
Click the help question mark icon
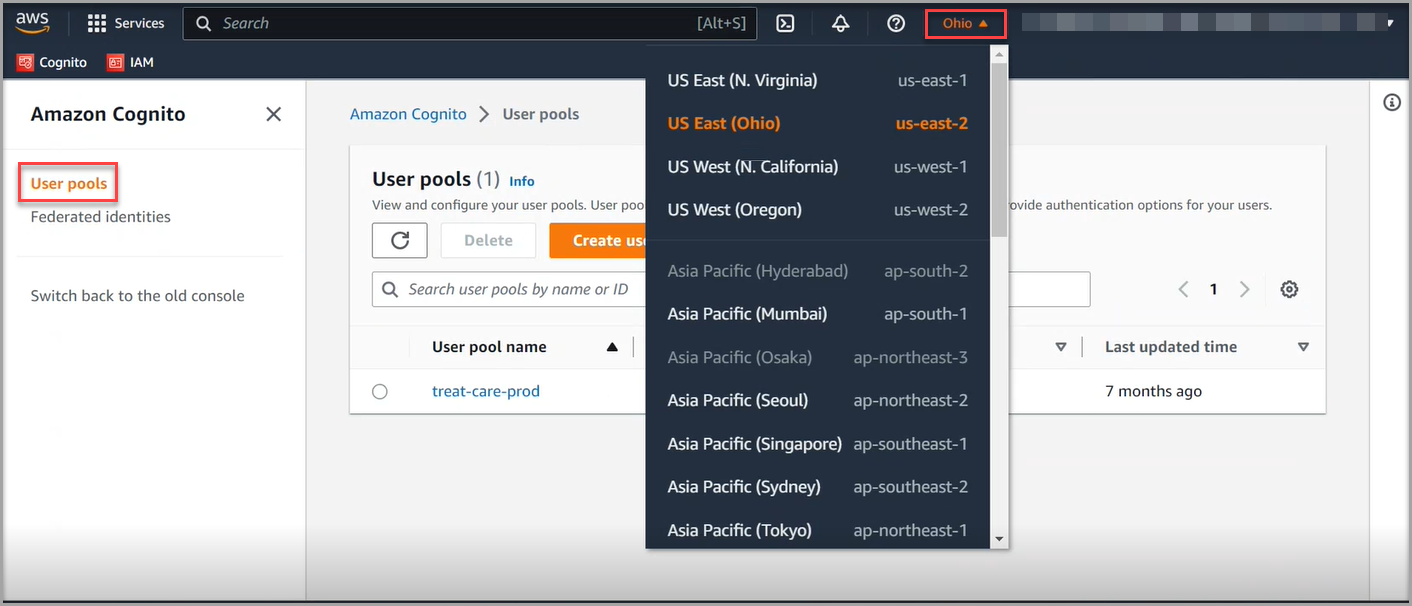tap(896, 23)
